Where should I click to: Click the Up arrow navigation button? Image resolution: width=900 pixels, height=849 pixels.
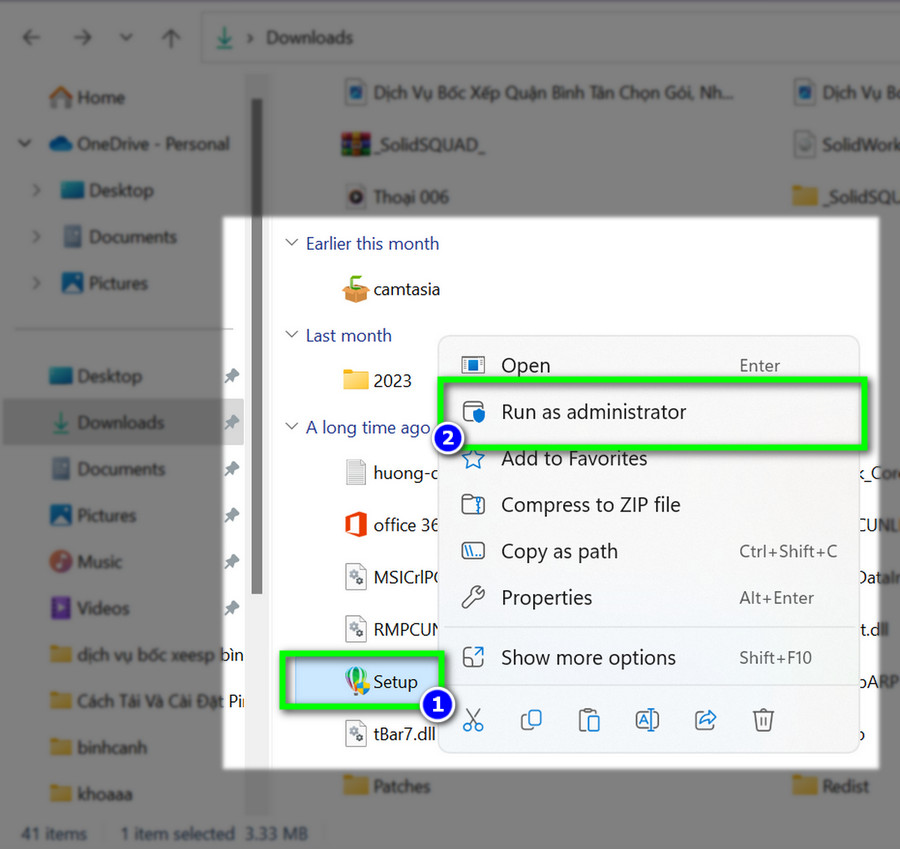click(x=170, y=38)
